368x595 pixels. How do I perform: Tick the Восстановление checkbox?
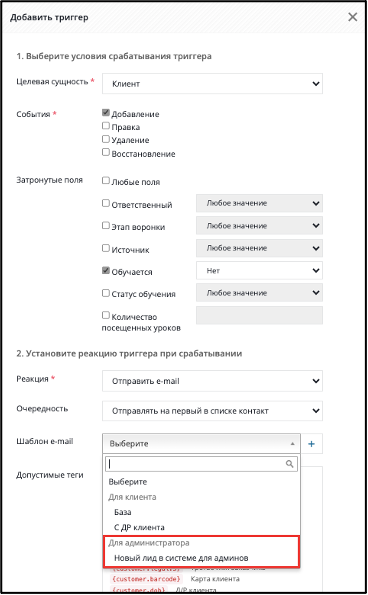pos(106,152)
